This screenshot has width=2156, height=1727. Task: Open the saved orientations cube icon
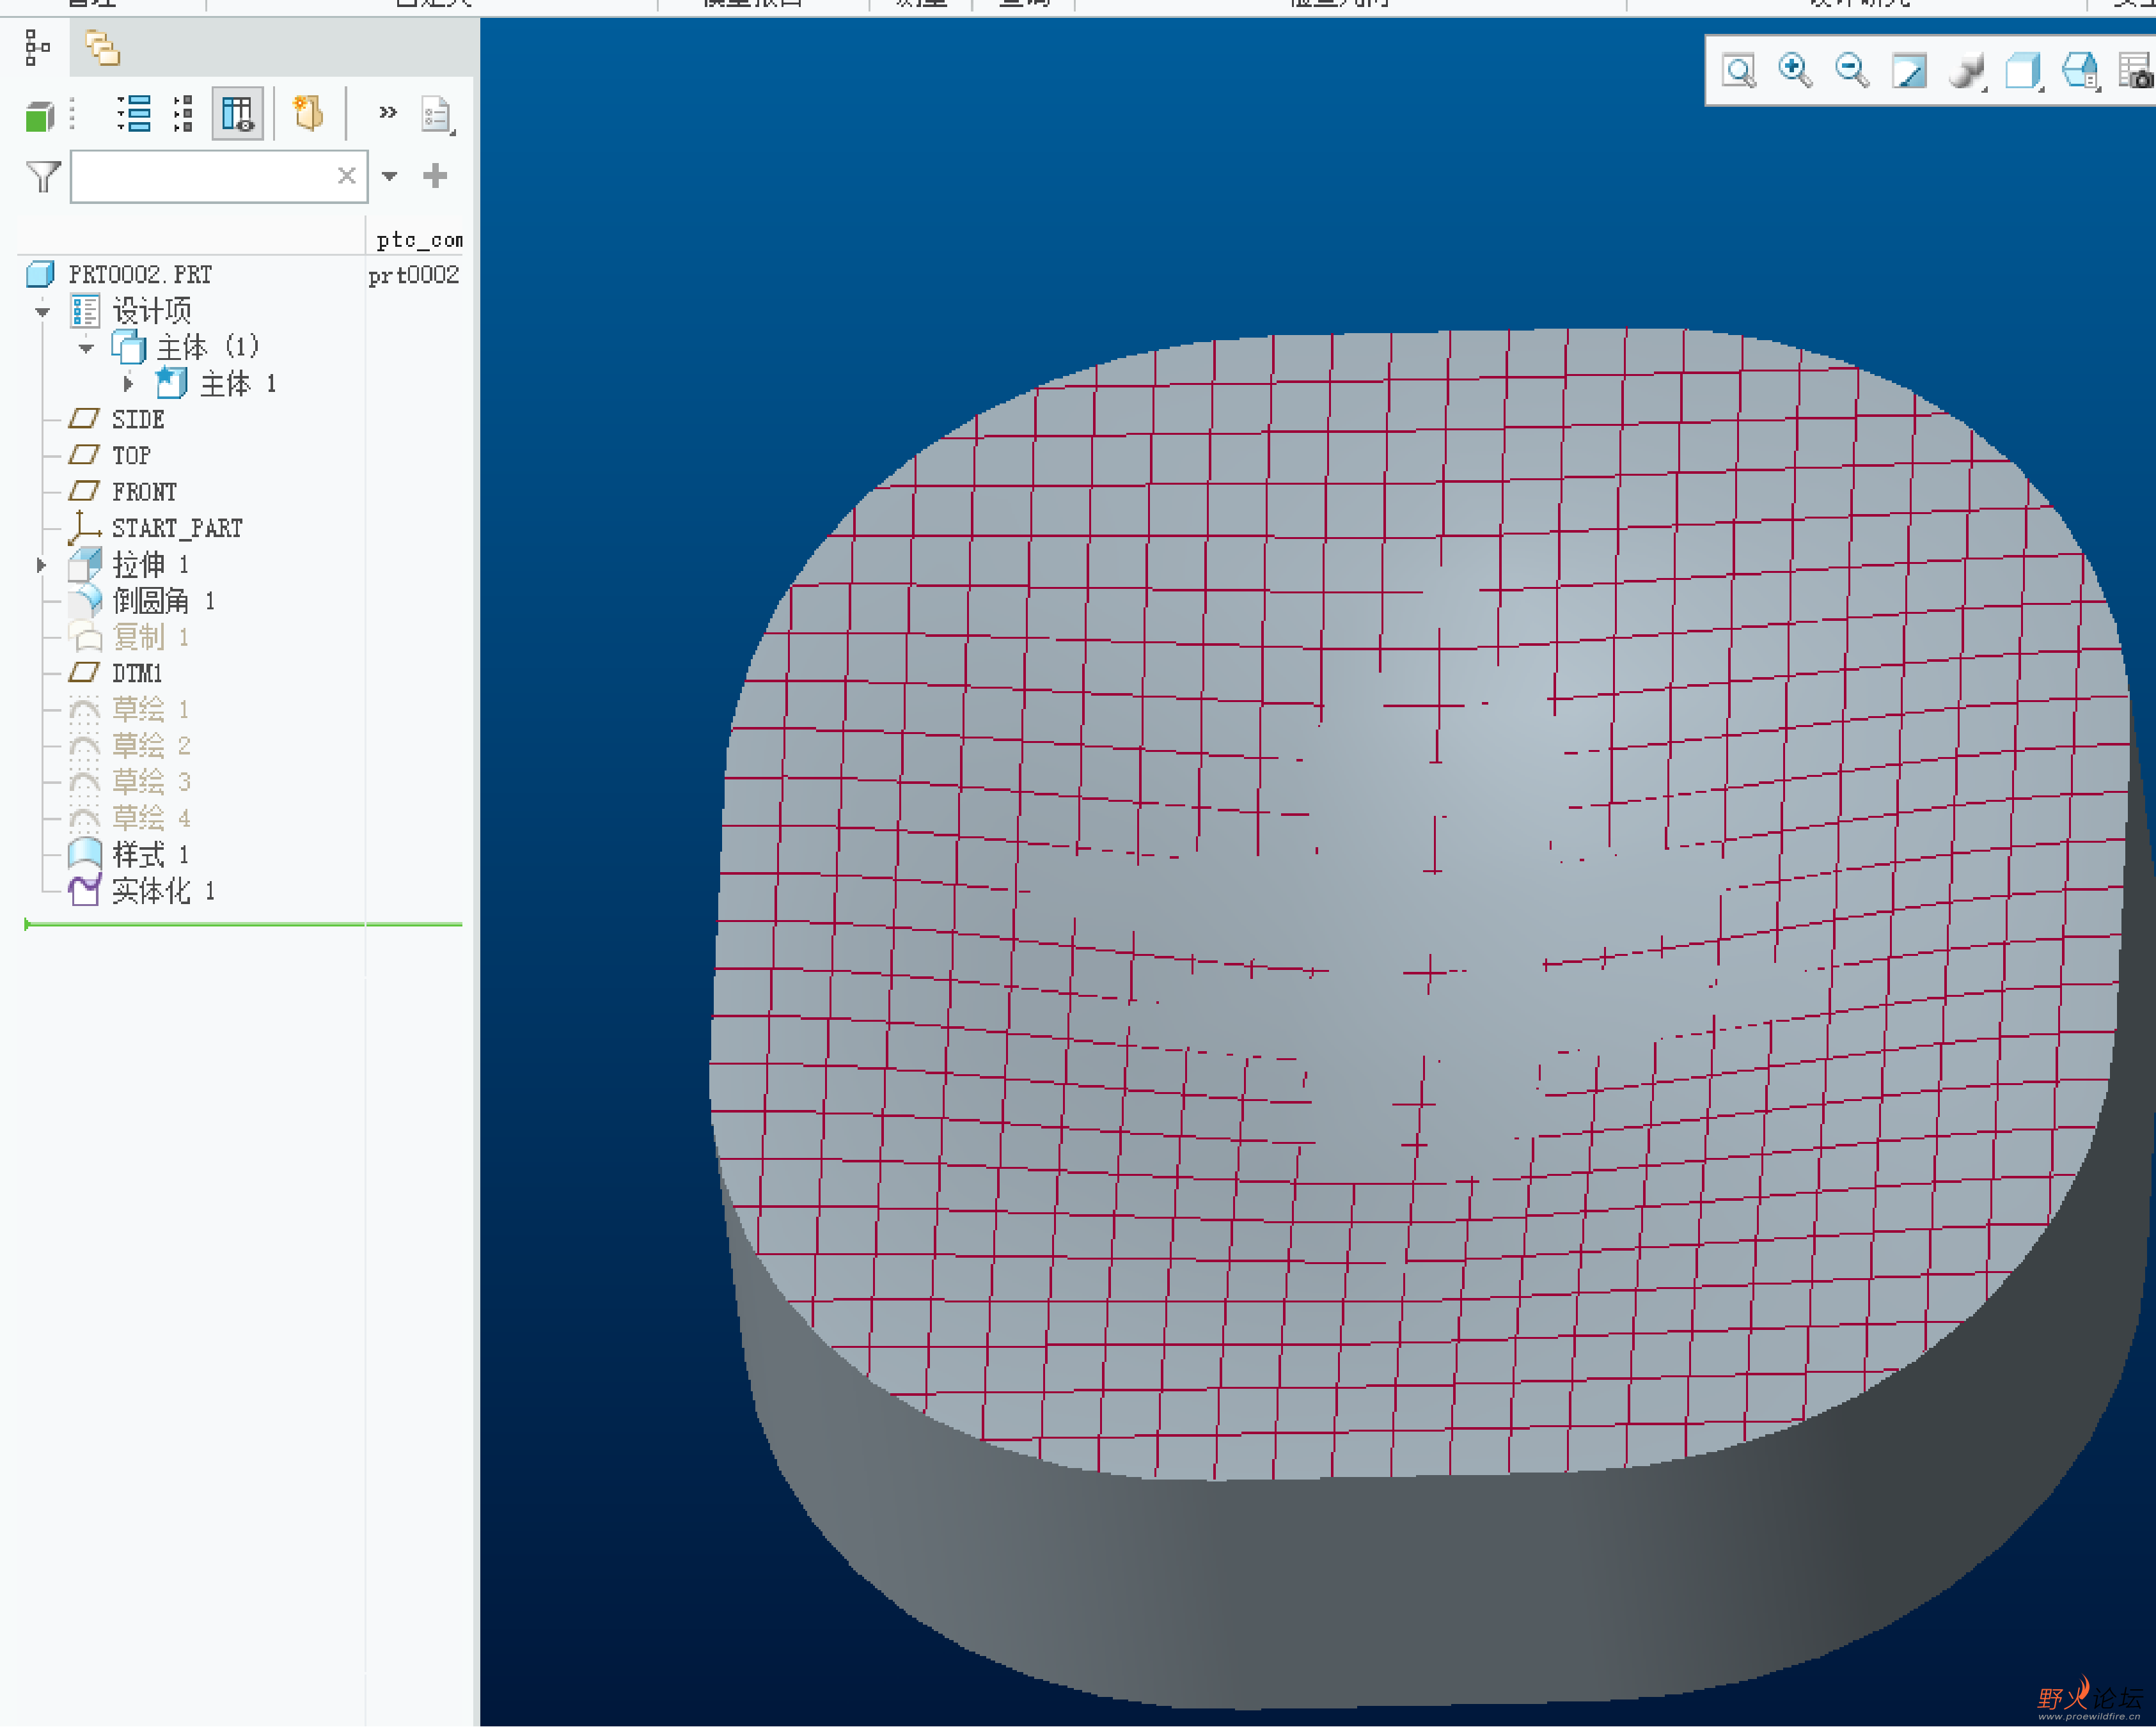pyautogui.click(x=2023, y=71)
